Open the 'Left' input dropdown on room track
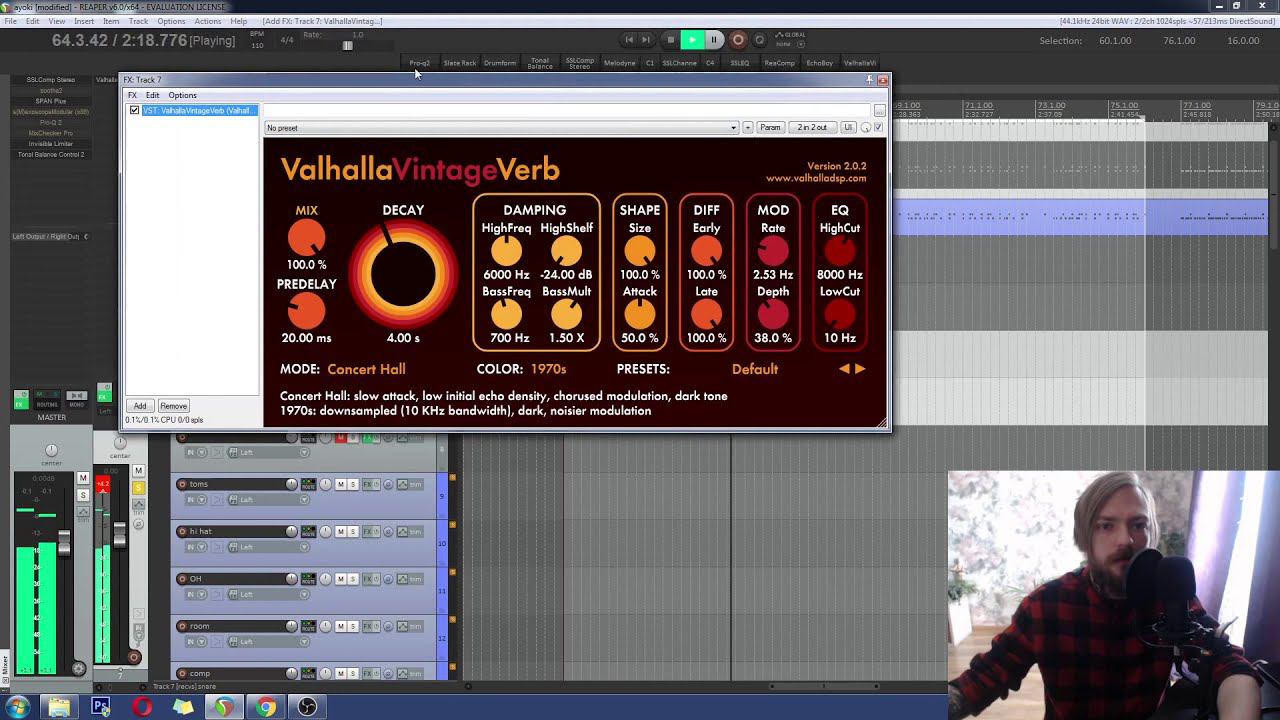Viewport: 1280px width, 720px height. coord(269,642)
